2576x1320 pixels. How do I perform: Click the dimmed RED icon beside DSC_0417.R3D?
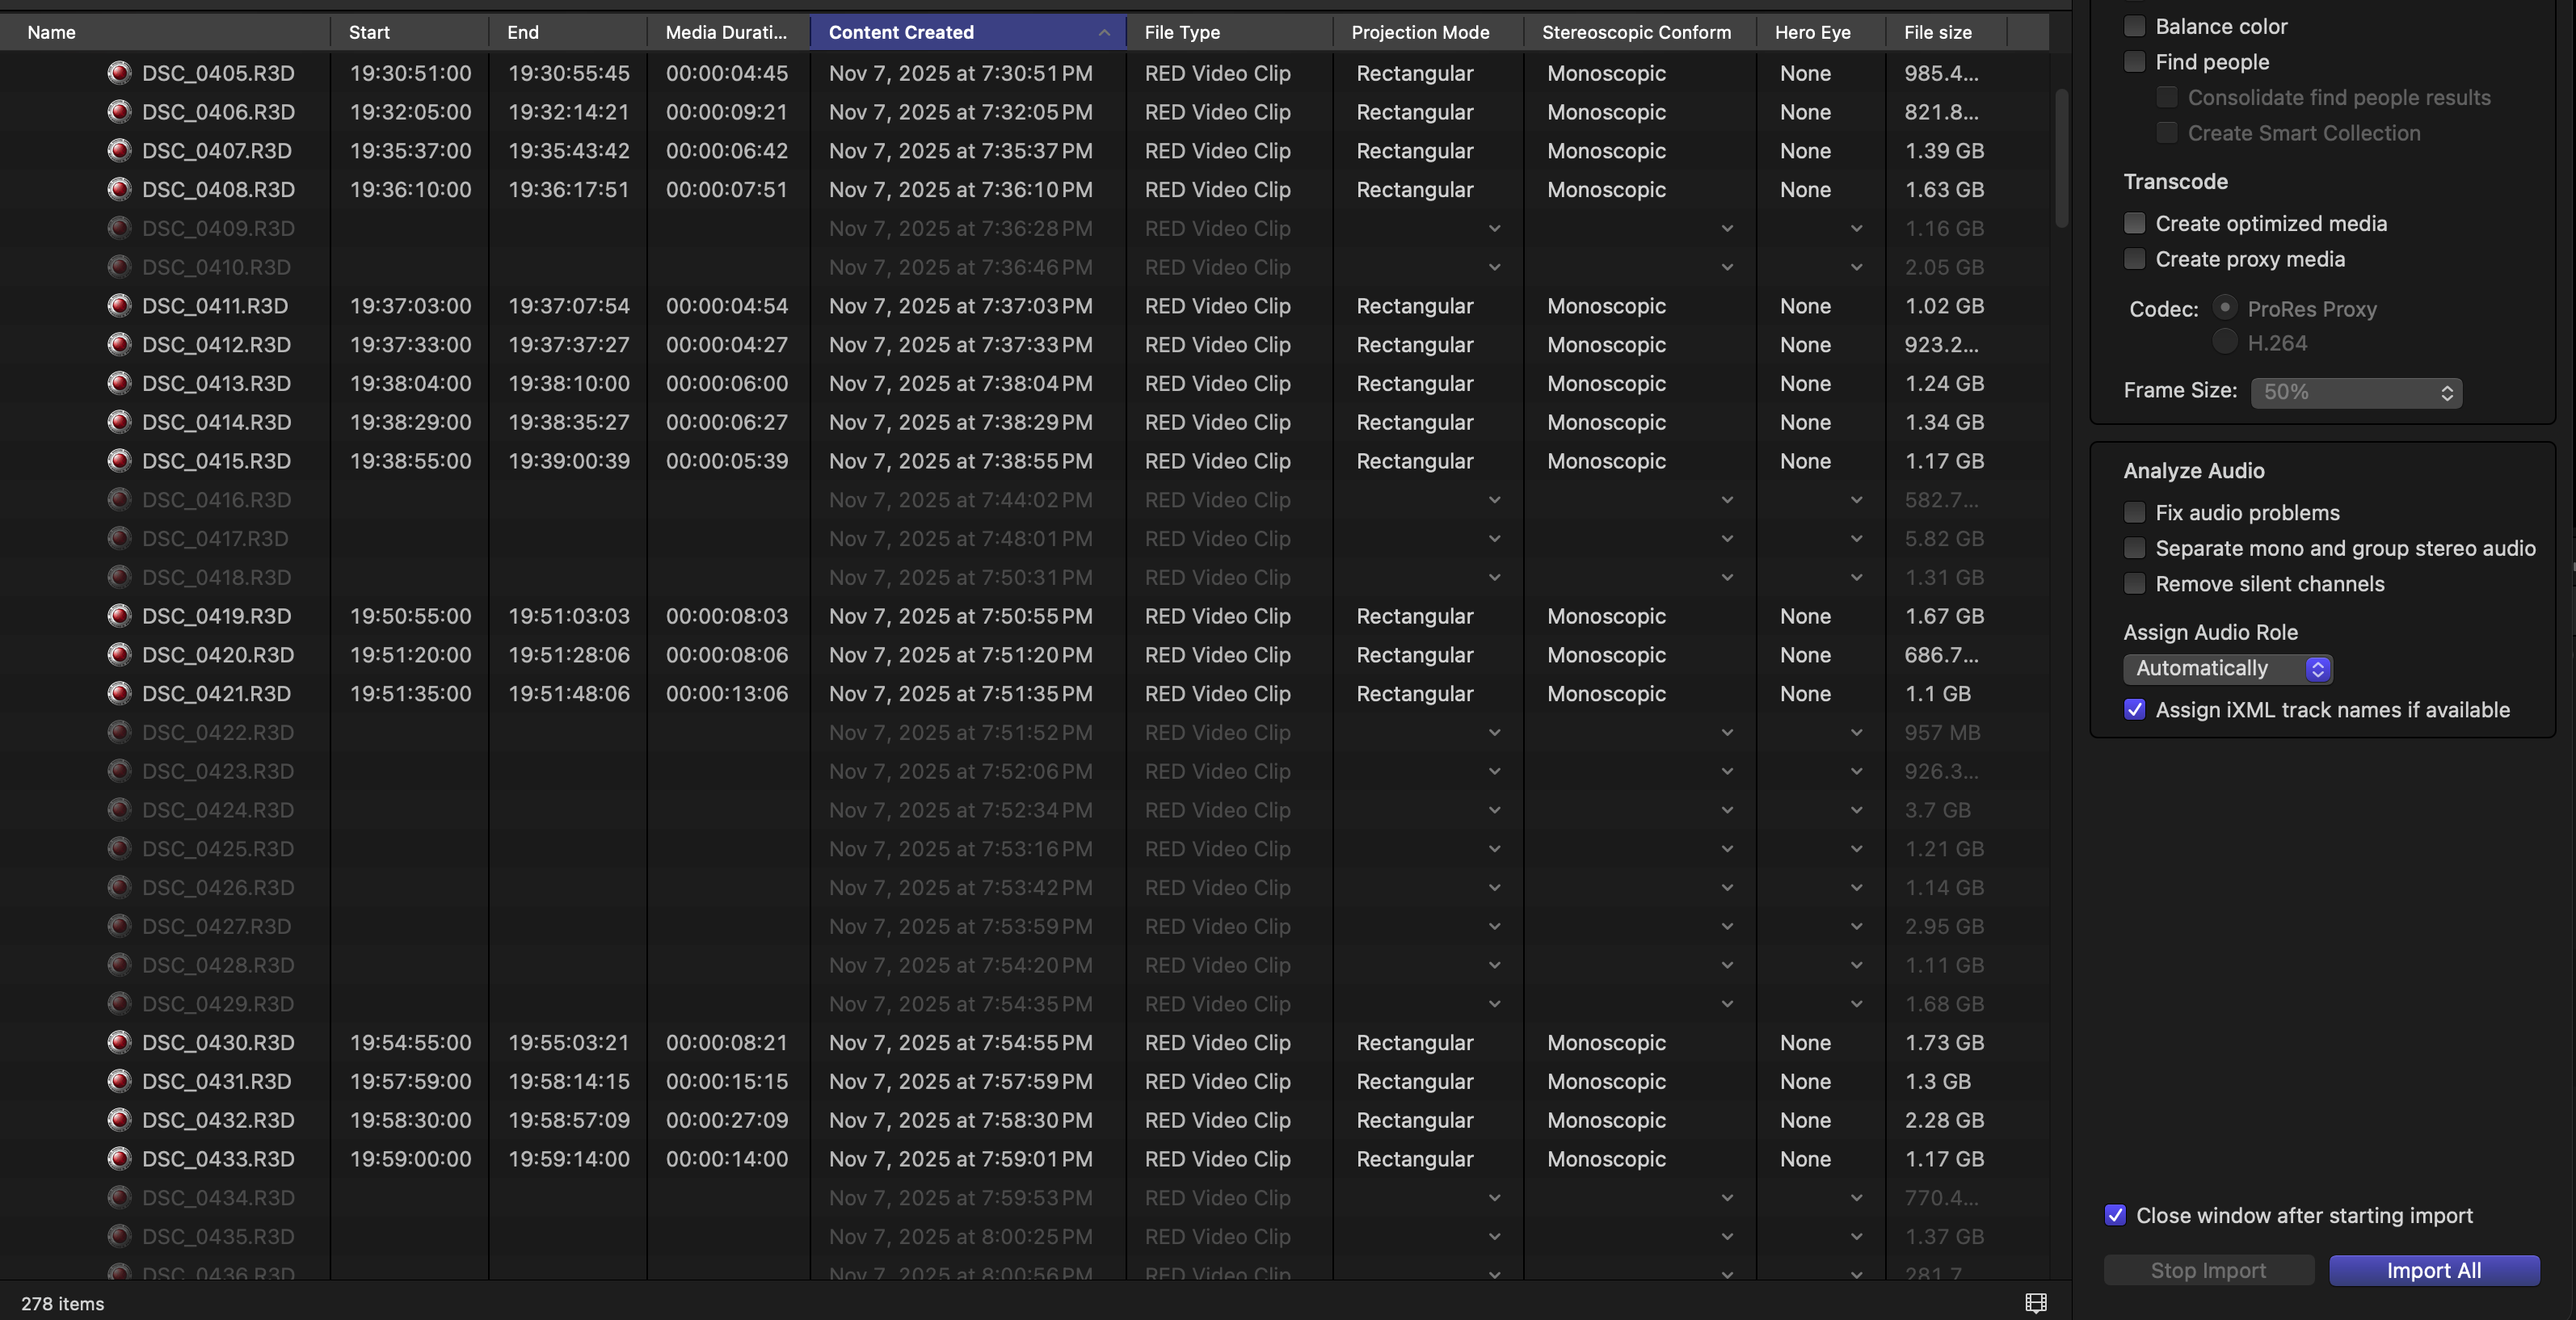pos(119,538)
